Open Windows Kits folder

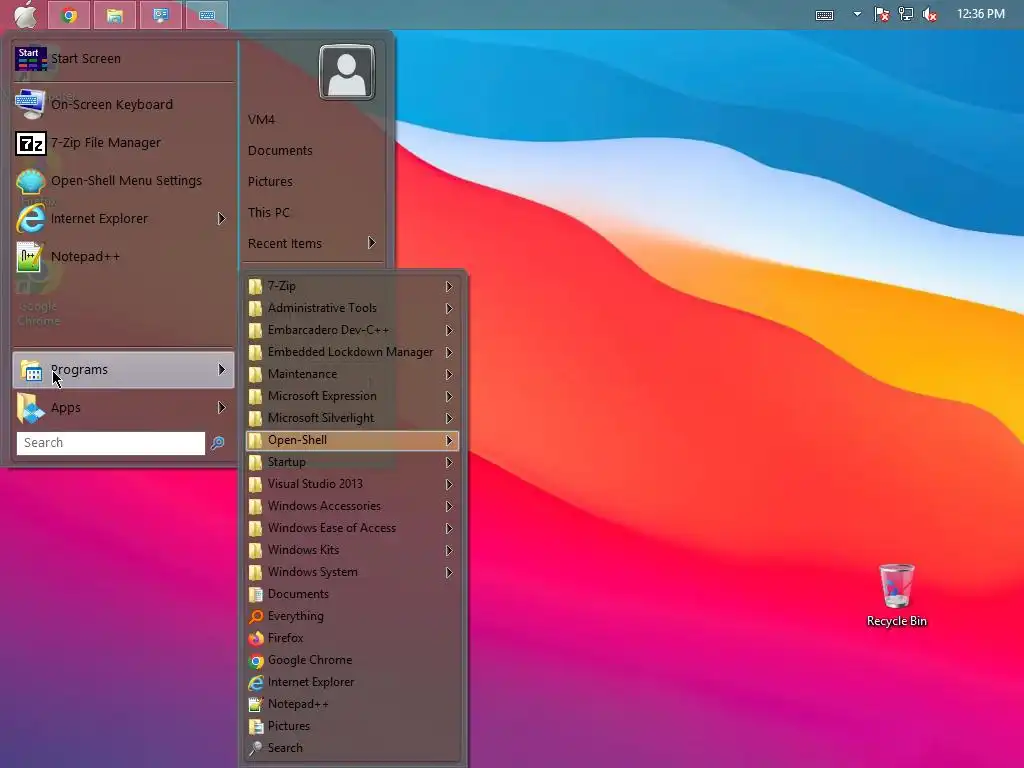(353, 550)
